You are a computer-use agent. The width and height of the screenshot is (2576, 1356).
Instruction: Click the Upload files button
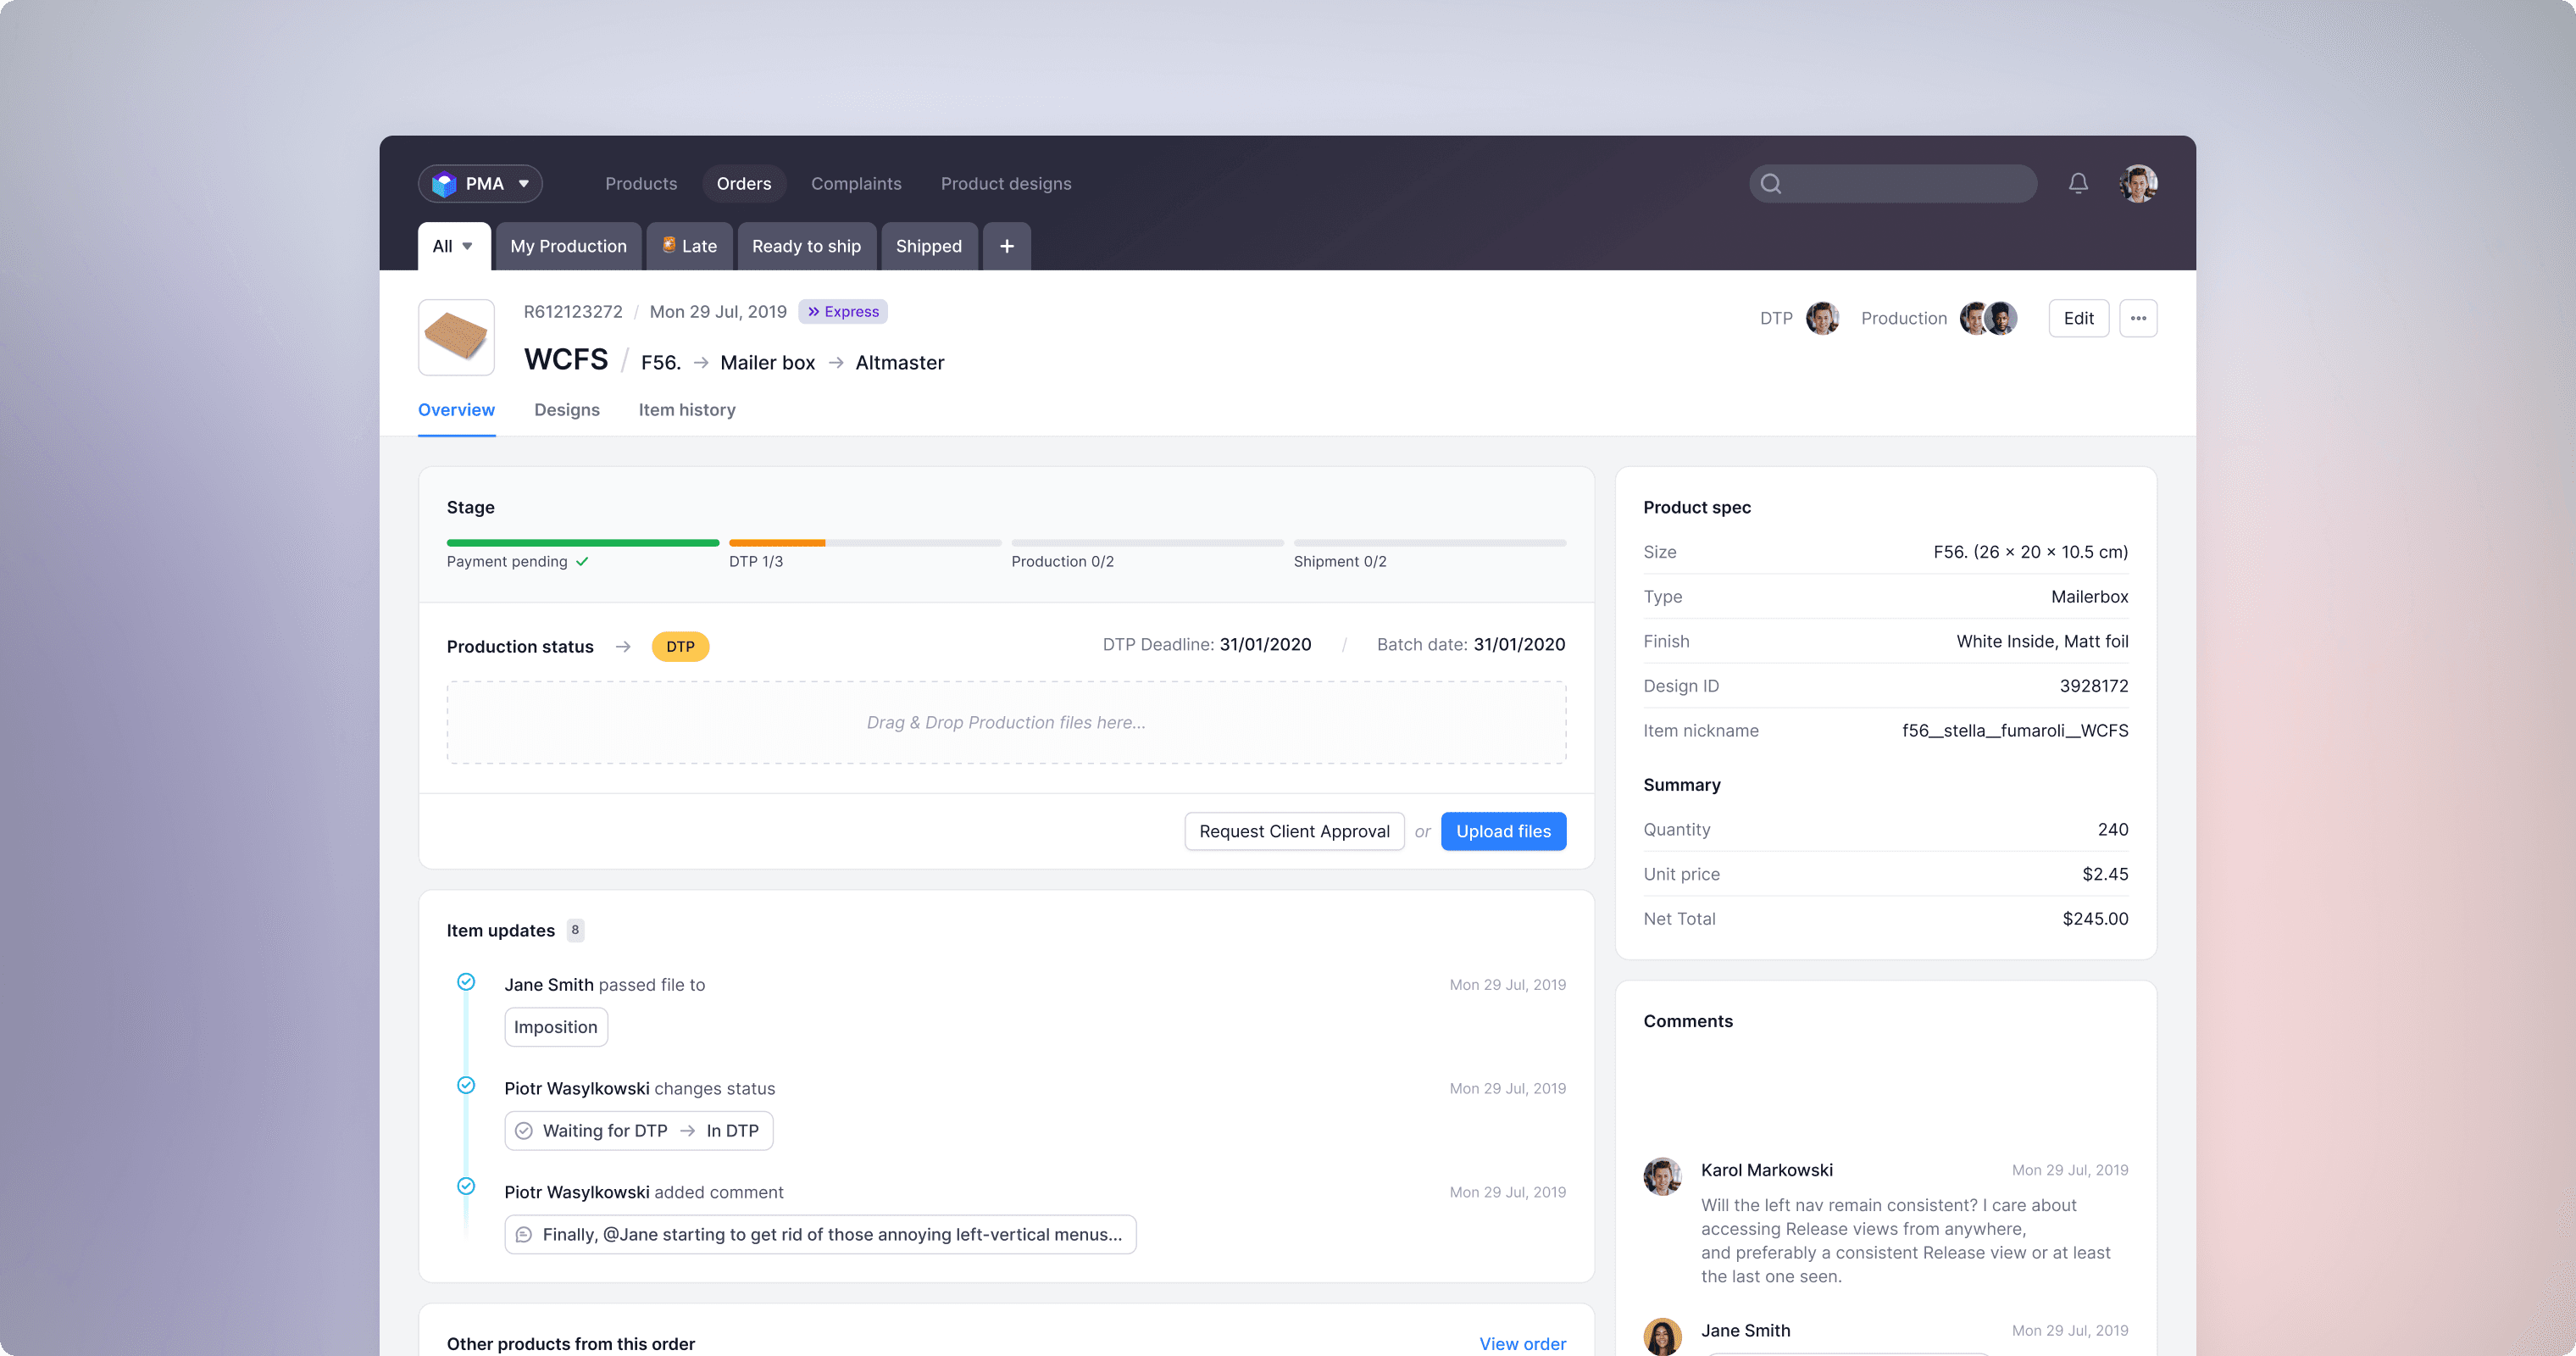point(1502,831)
